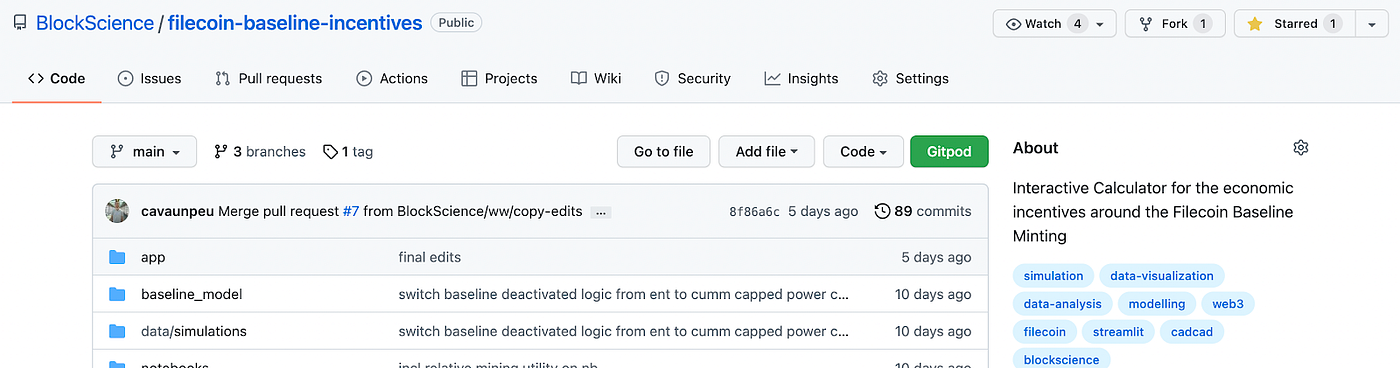
Task: Go to the Security tab
Action: pos(692,78)
